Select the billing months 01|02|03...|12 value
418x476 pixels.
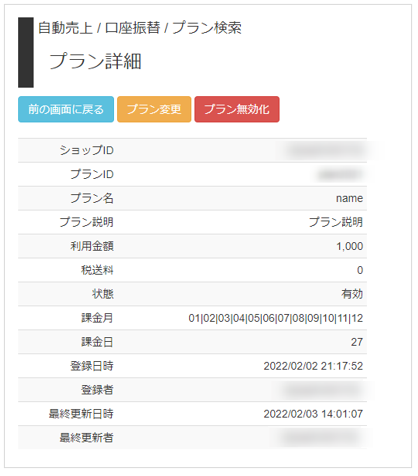point(276,318)
